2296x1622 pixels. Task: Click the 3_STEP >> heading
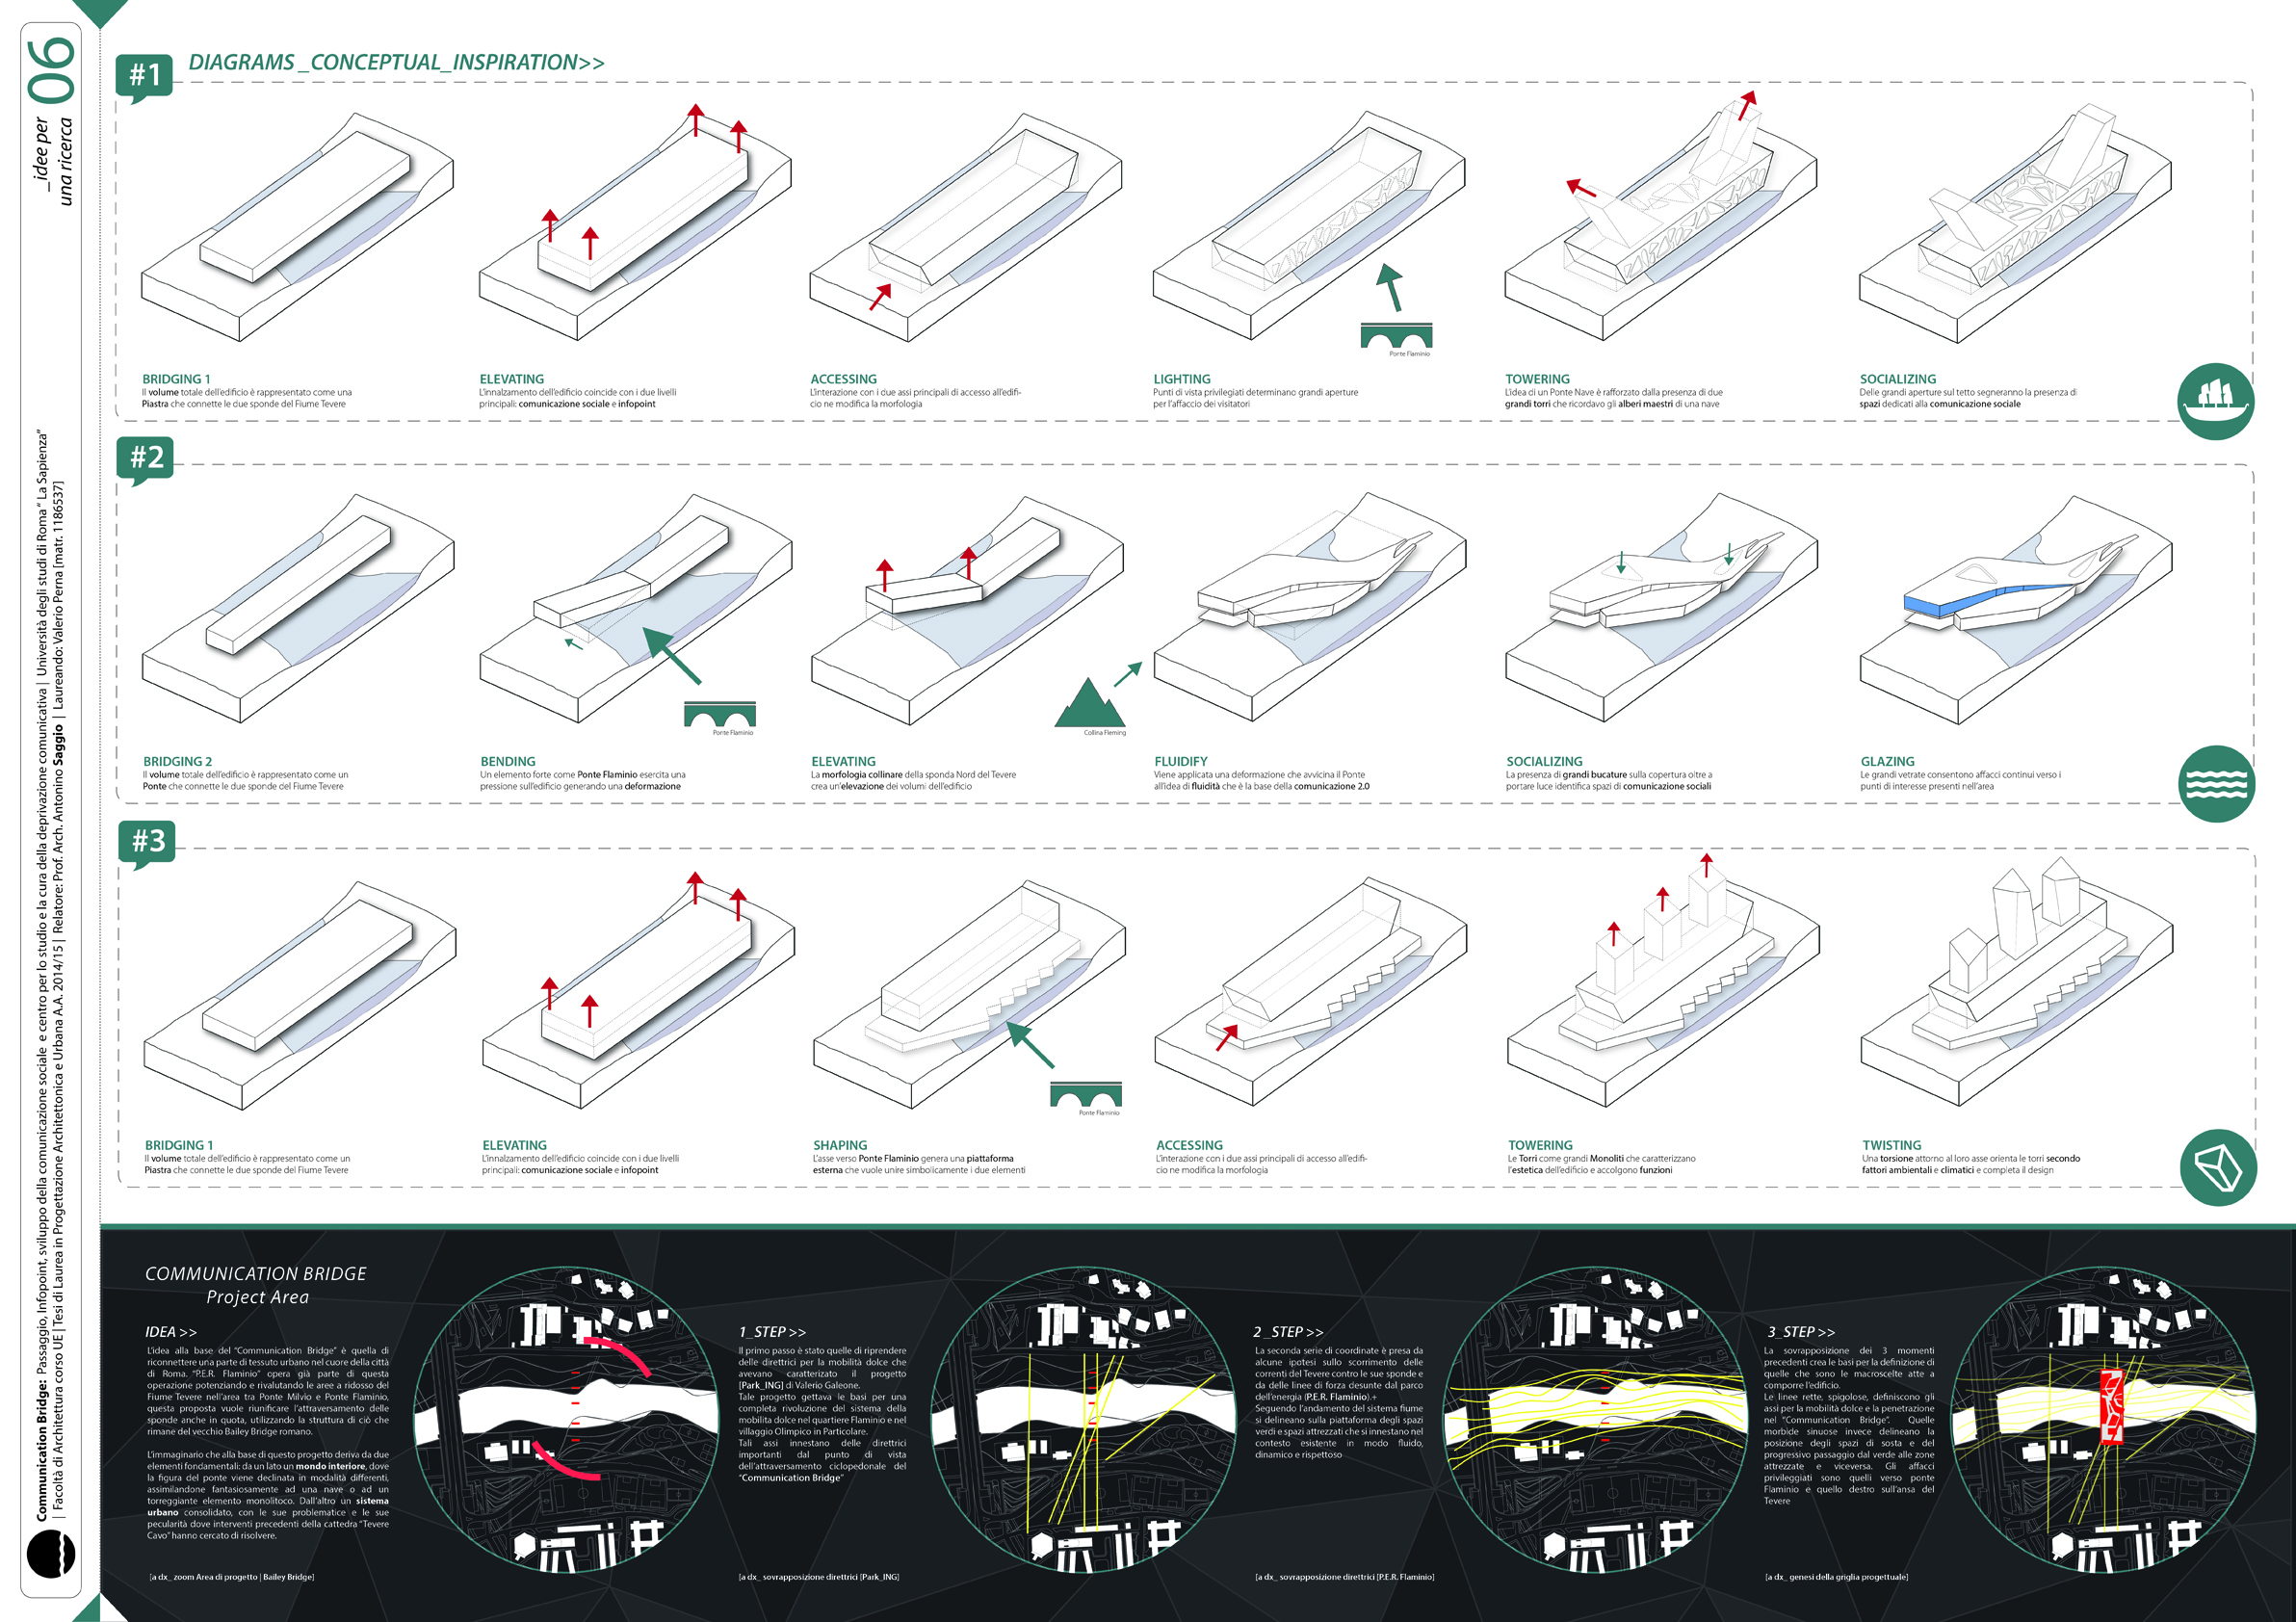[x=1800, y=1332]
